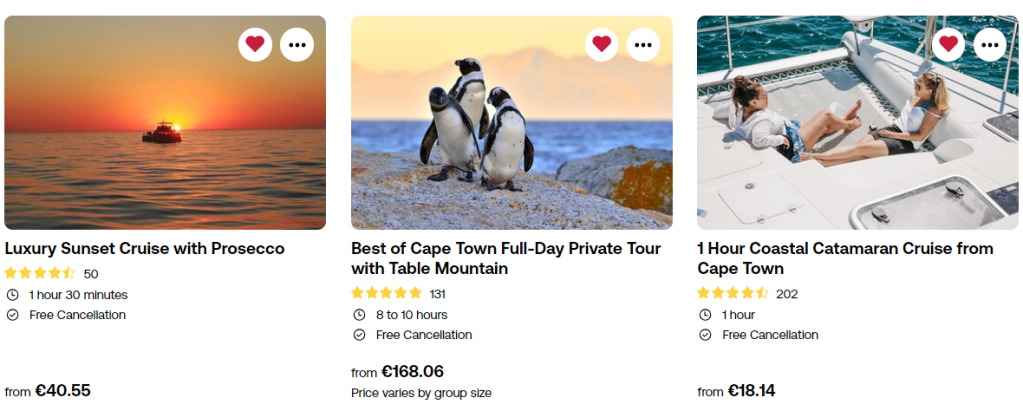Unfavorite the Luxury Sunset Cruise heart
This screenshot has width=1023, height=411.
coord(255,44)
